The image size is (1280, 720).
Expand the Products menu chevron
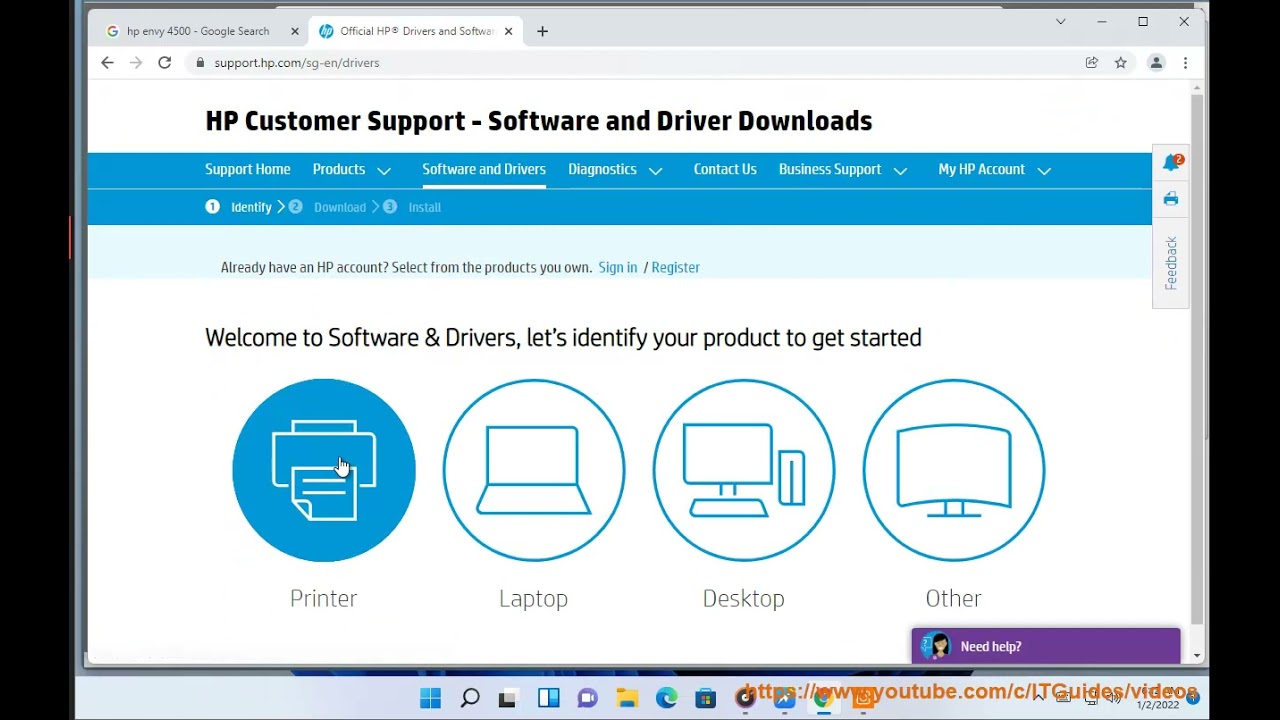point(384,171)
